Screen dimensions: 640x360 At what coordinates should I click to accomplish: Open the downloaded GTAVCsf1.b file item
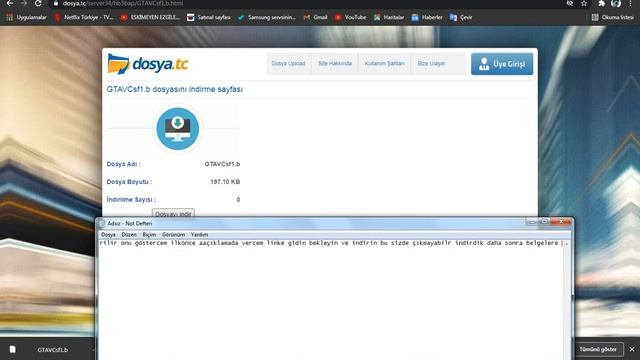53,350
